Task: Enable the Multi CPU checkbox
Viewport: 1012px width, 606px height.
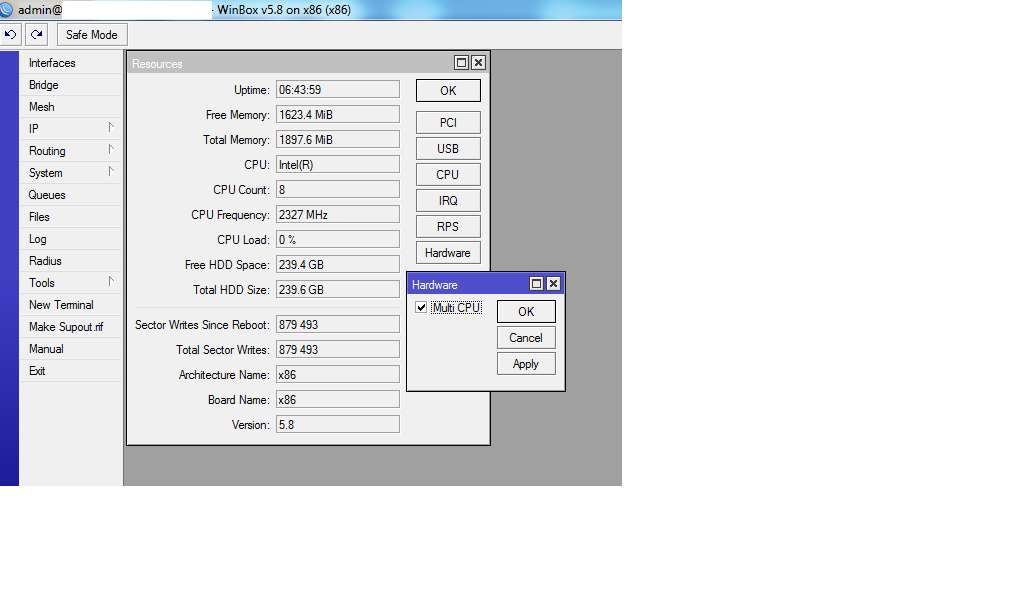Action: (421, 307)
